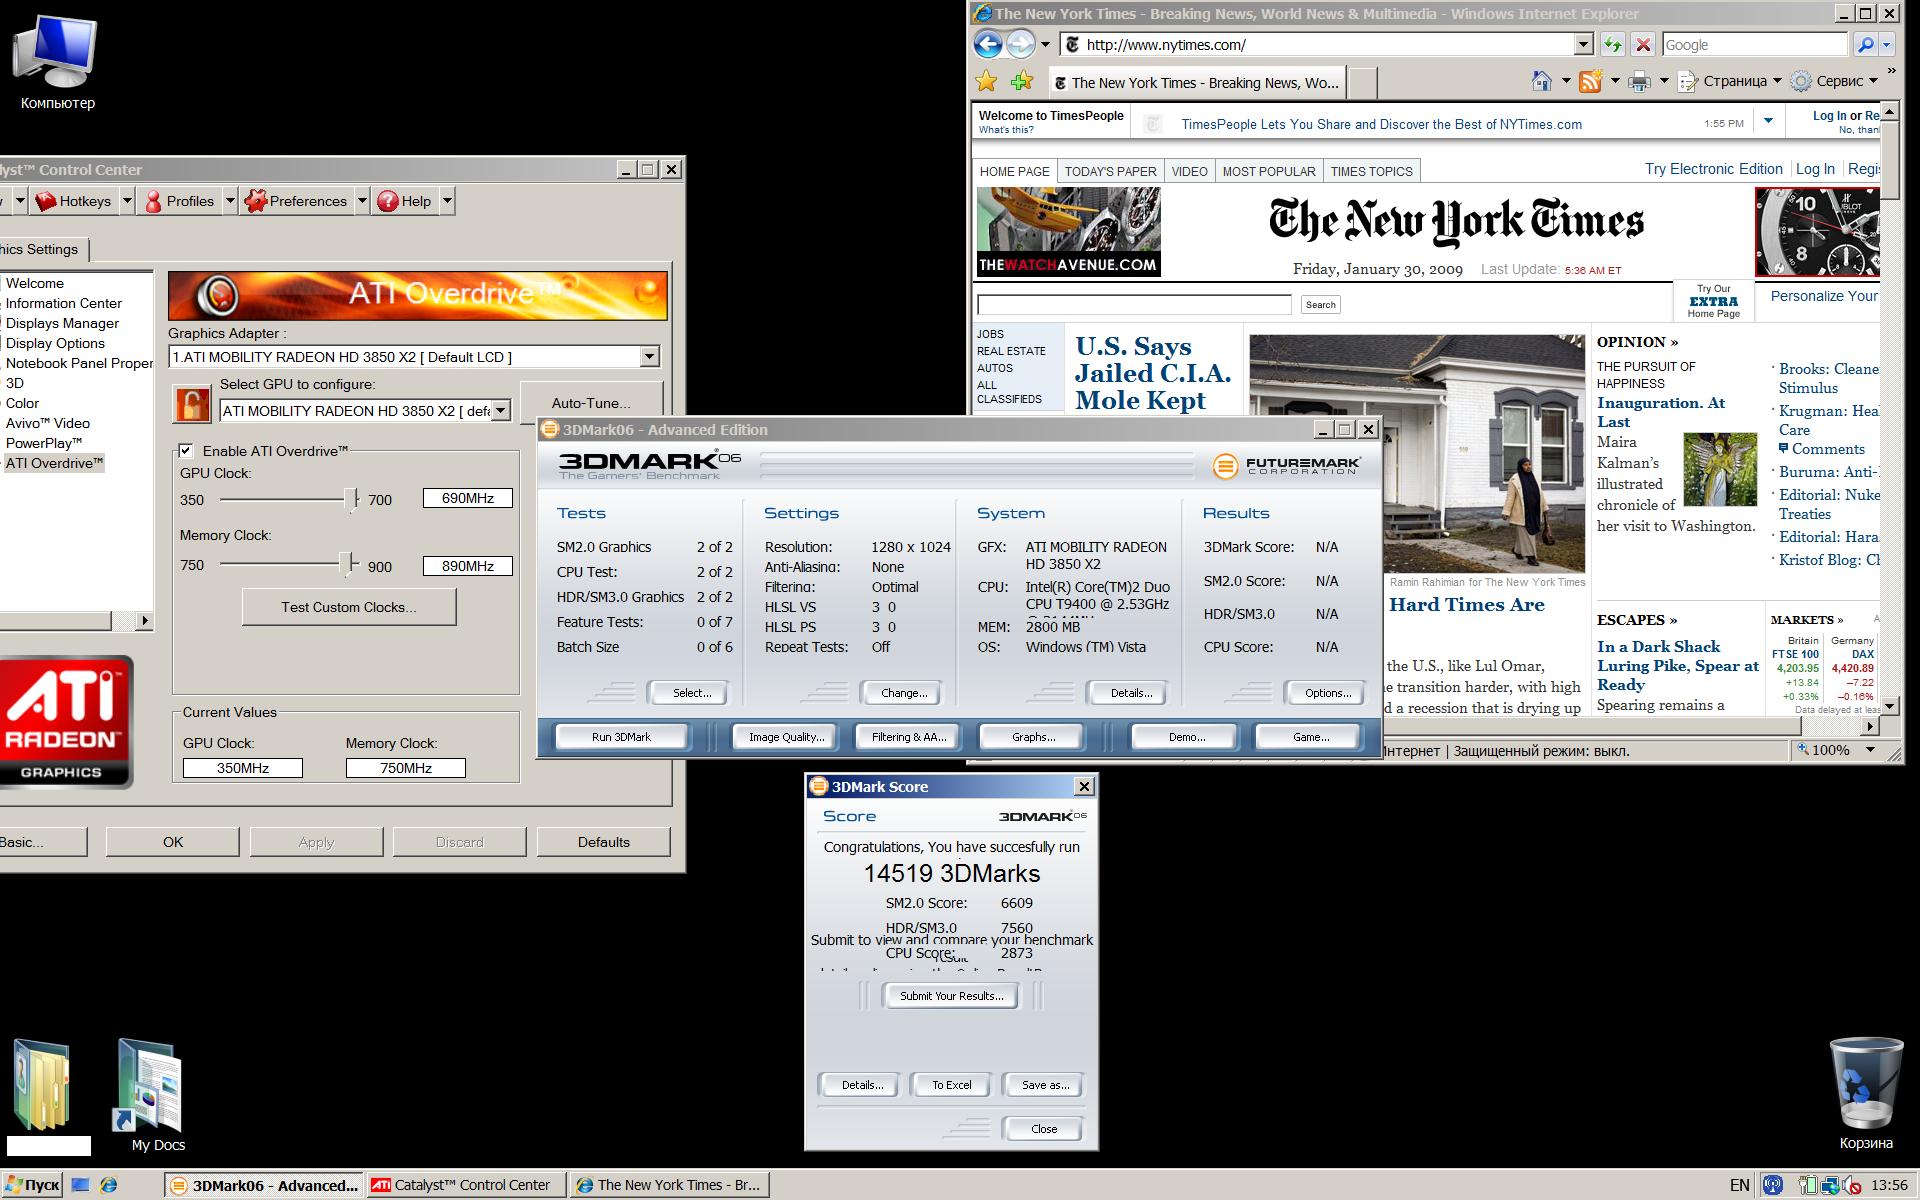Click the Futuremark Corporation logo

pos(1286,466)
